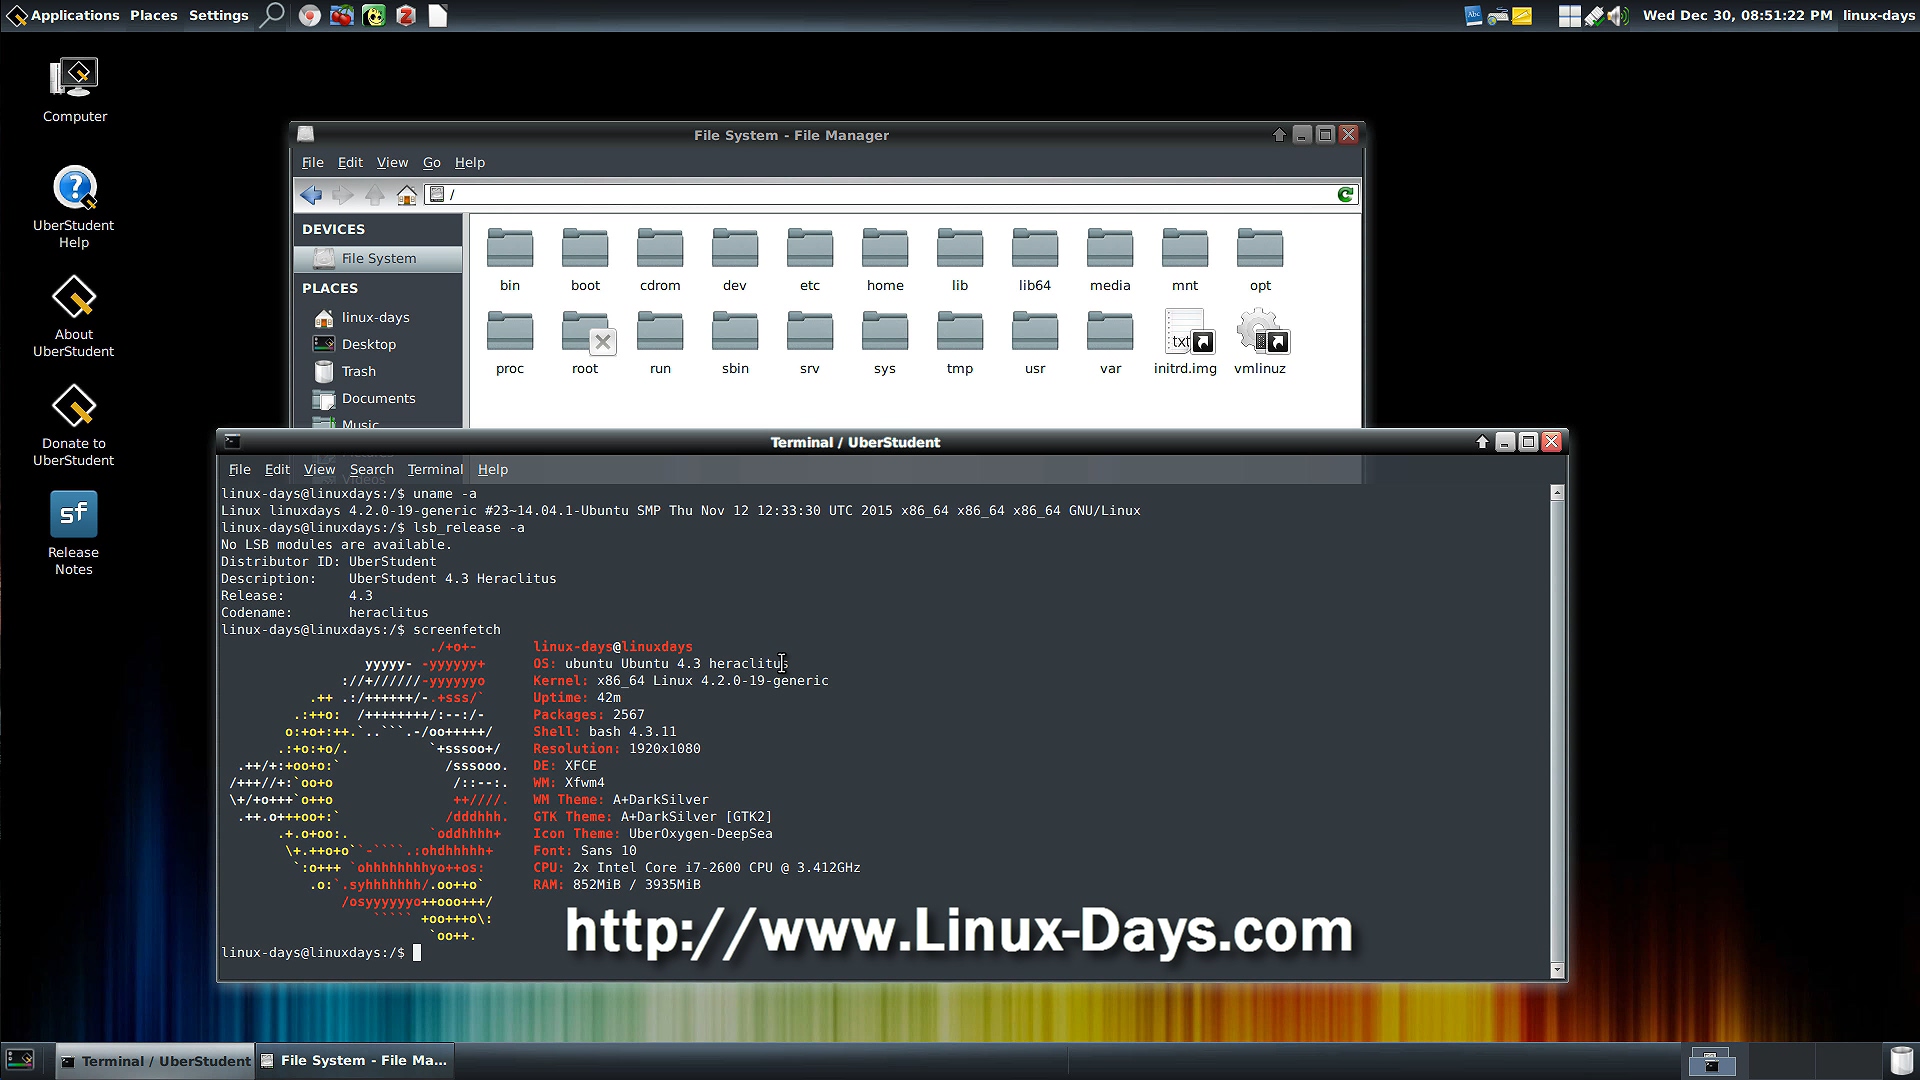Click the Up folder arrow in File Manager

tap(375, 195)
